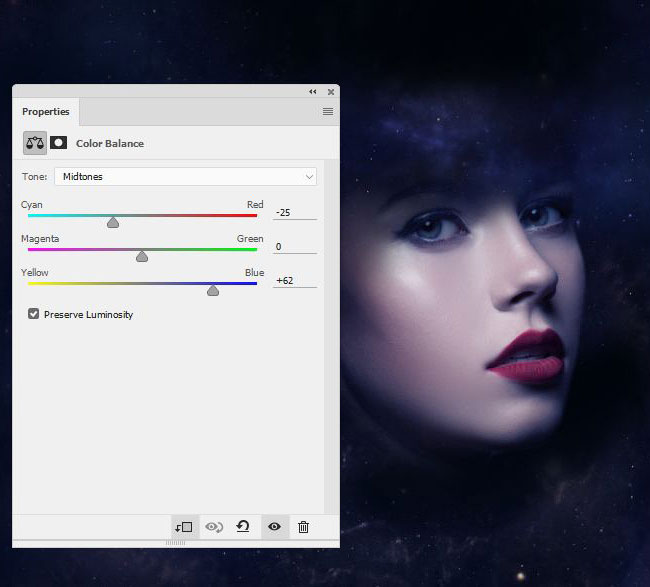650x587 pixels.
Task: Delete this adjustment layer trash icon
Action: (x=303, y=527)
